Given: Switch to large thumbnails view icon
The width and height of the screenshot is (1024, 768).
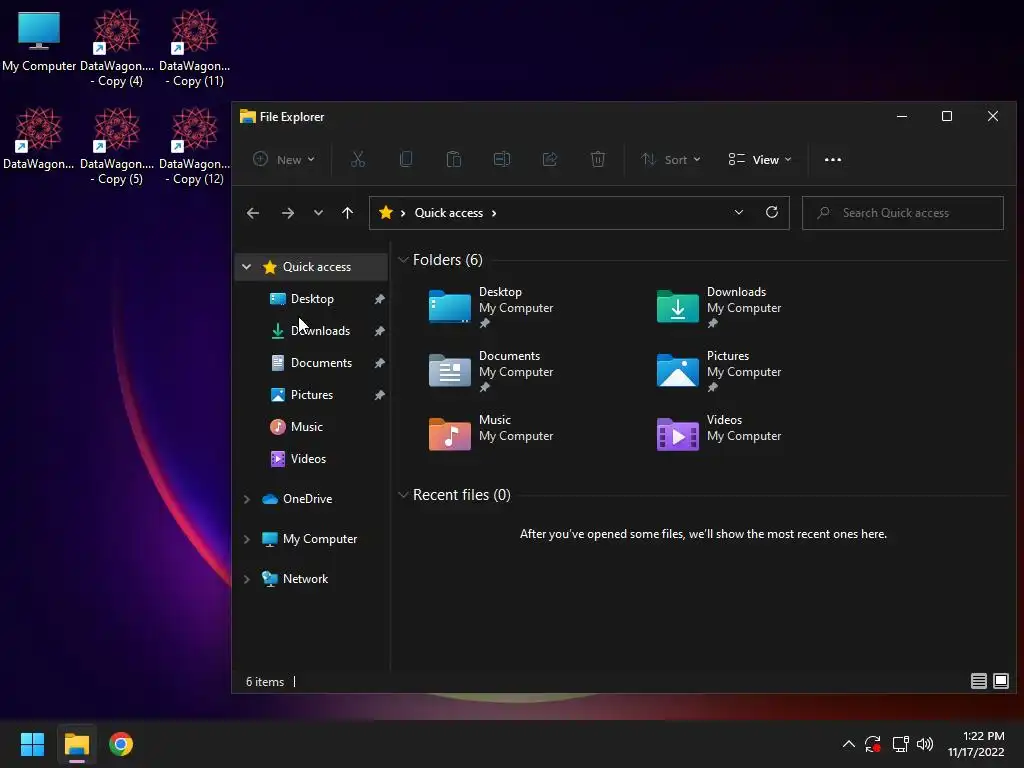Looking at the screenshot, I should click(x=1000, y=681).
